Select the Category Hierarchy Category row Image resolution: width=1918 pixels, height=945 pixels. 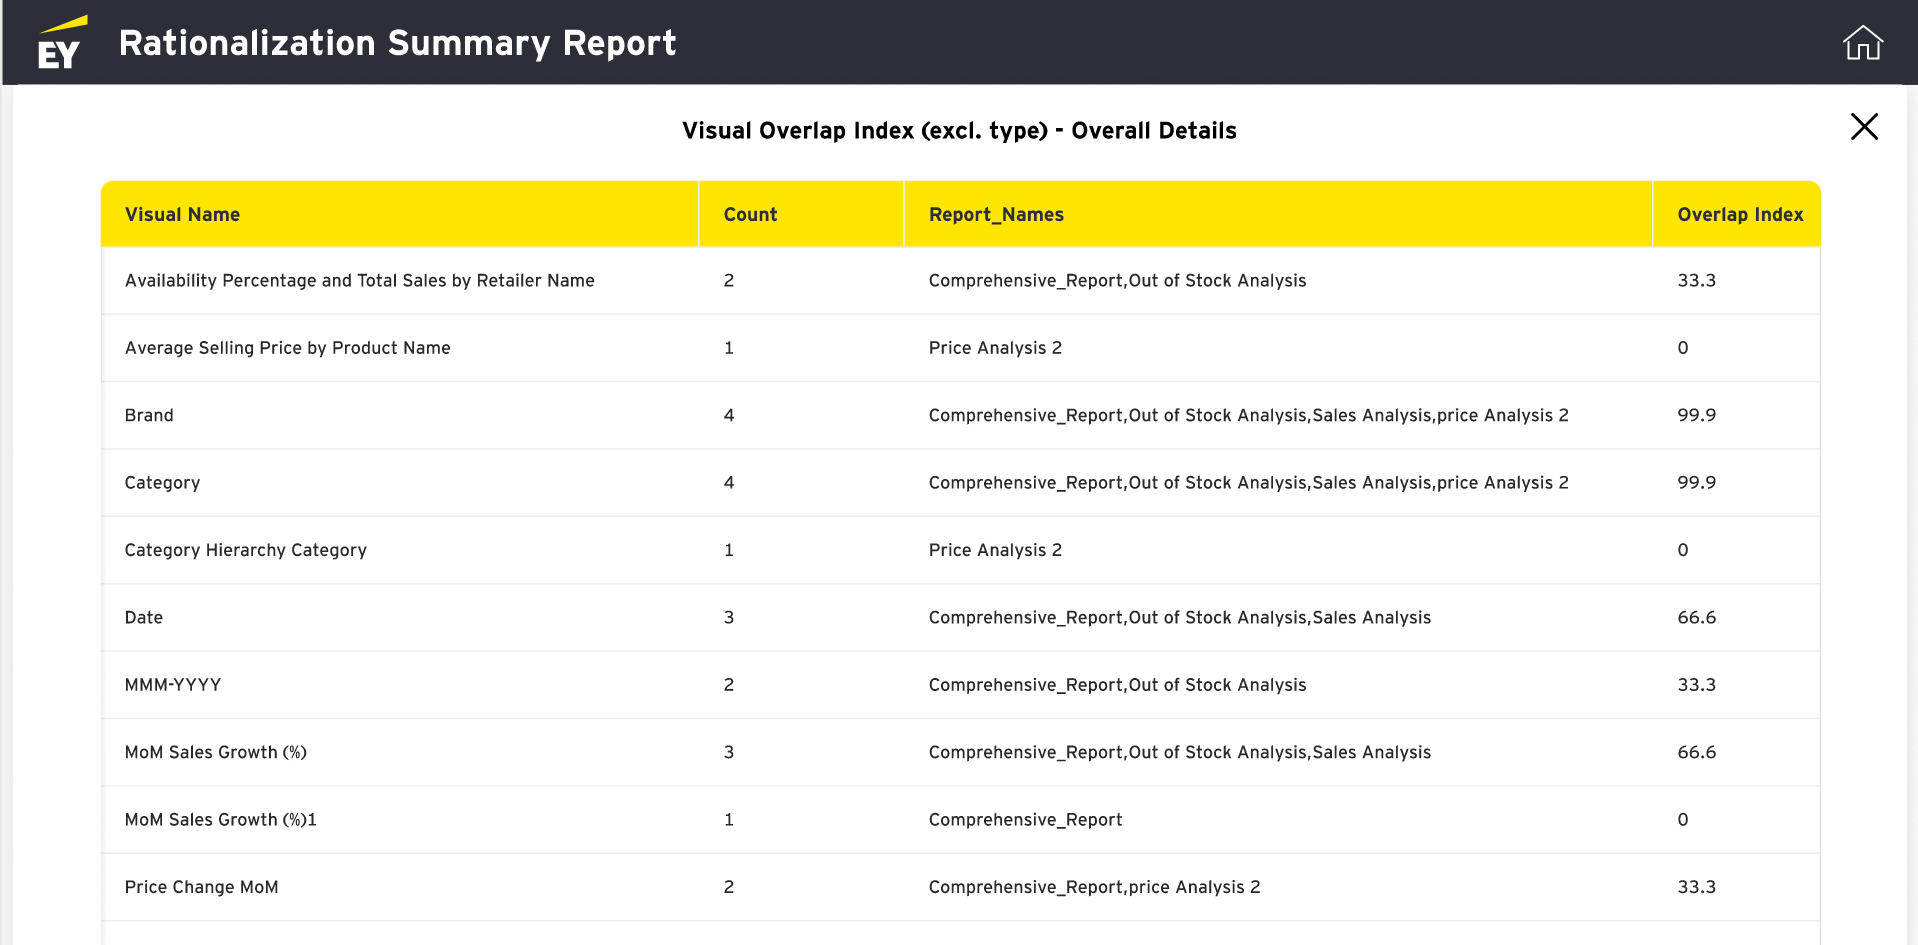point(245,550)
